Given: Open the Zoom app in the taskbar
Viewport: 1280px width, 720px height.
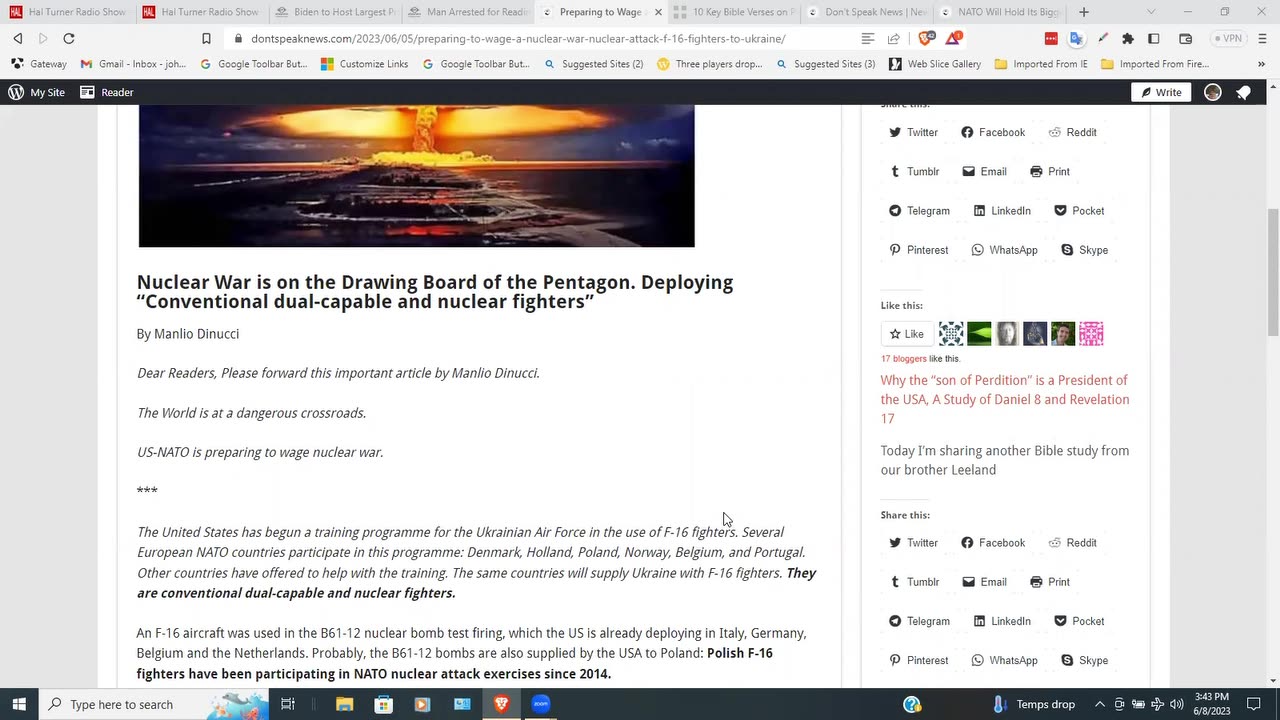Looking at the screenshot, I should coord(541,704).
